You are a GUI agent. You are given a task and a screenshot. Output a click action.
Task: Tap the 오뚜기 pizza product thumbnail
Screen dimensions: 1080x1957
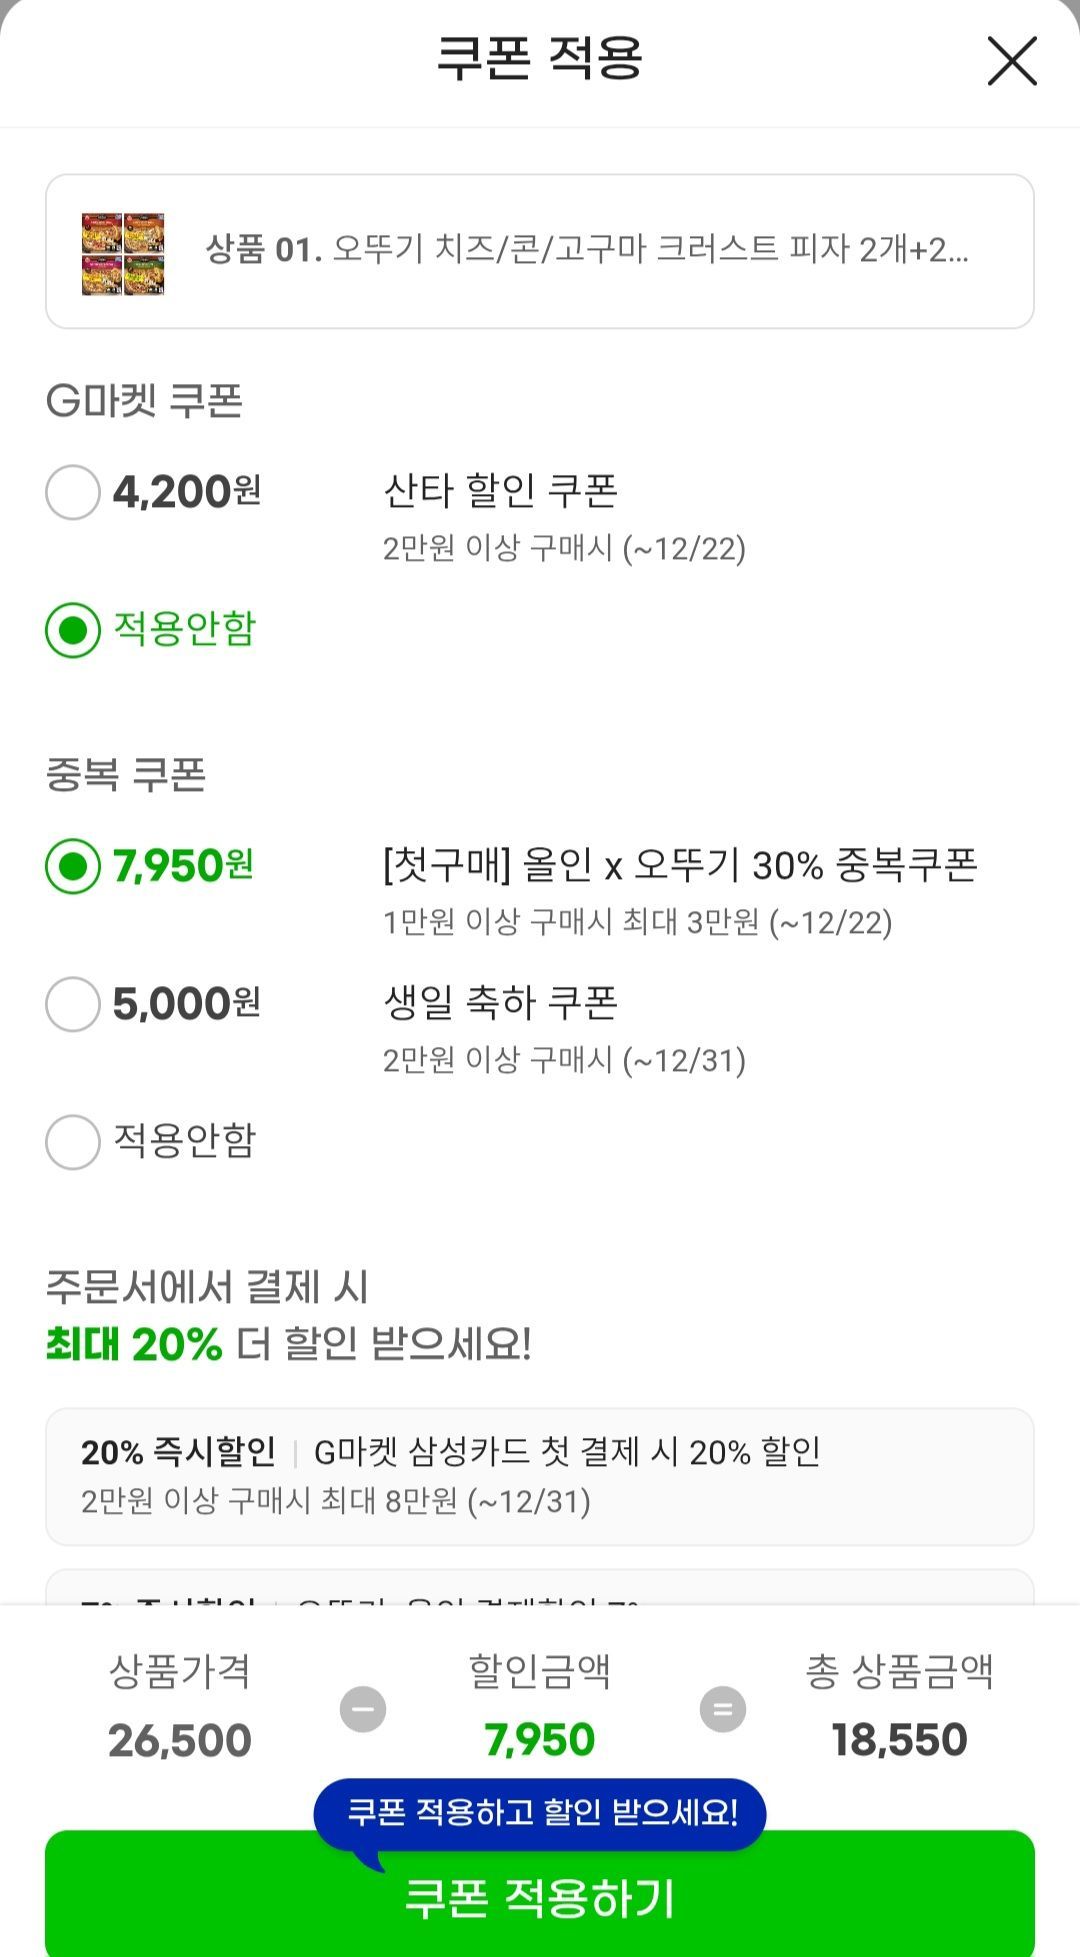(123, 253)
